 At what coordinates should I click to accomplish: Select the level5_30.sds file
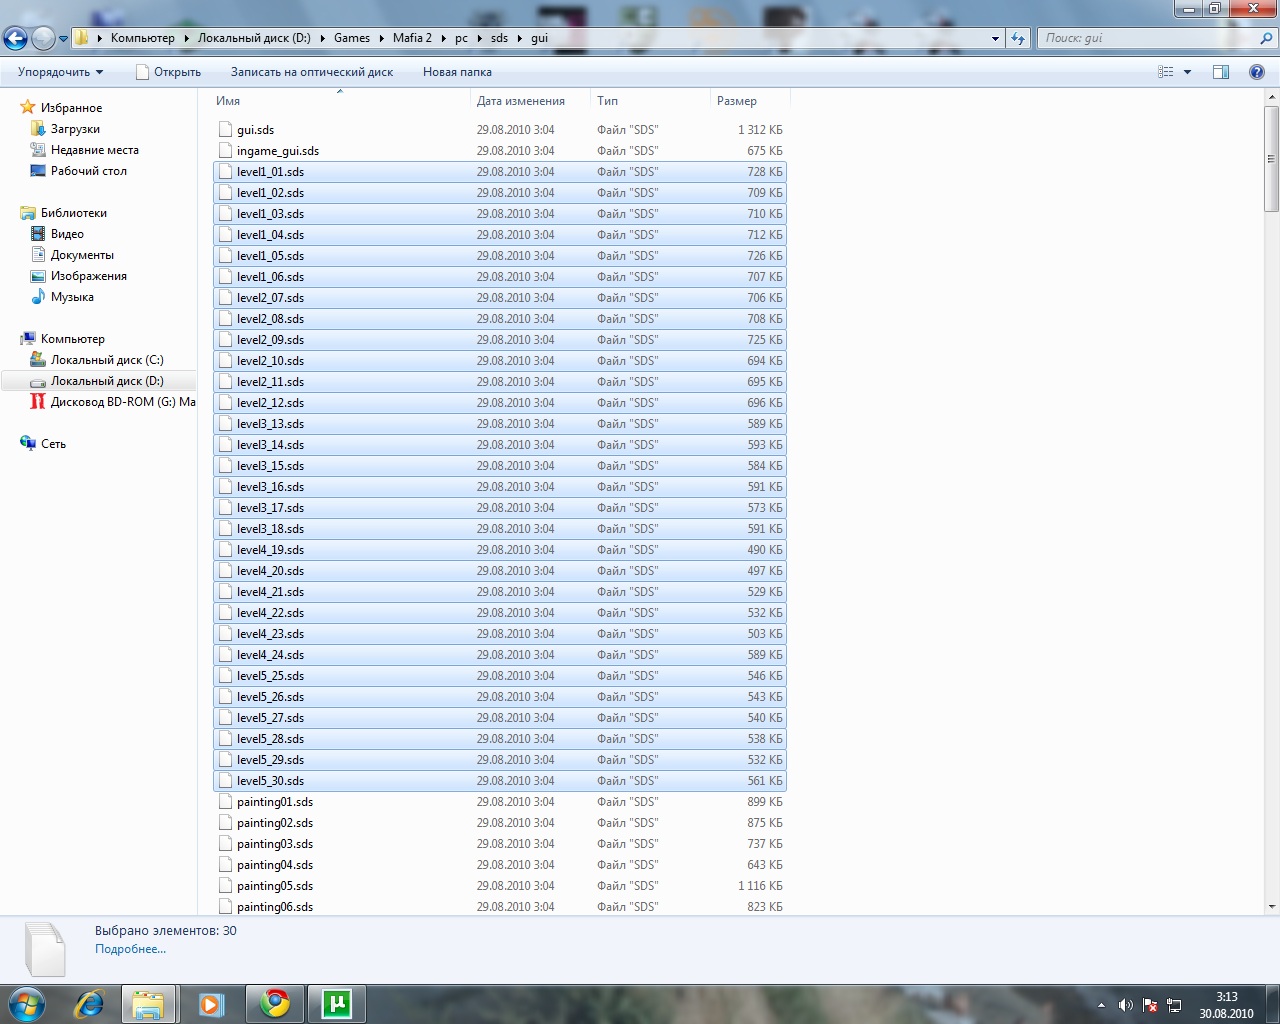[500, 781]
